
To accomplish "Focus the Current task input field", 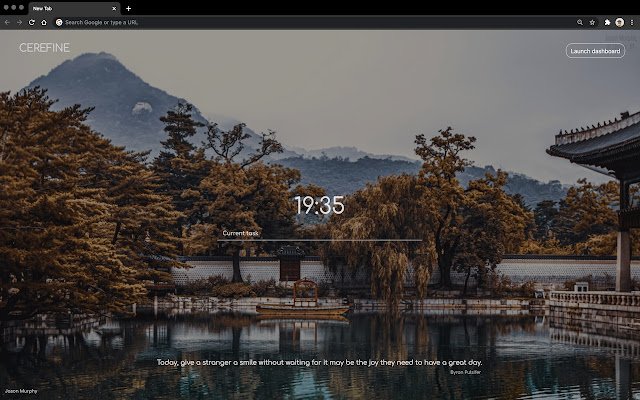I will (x=320, y=234).
